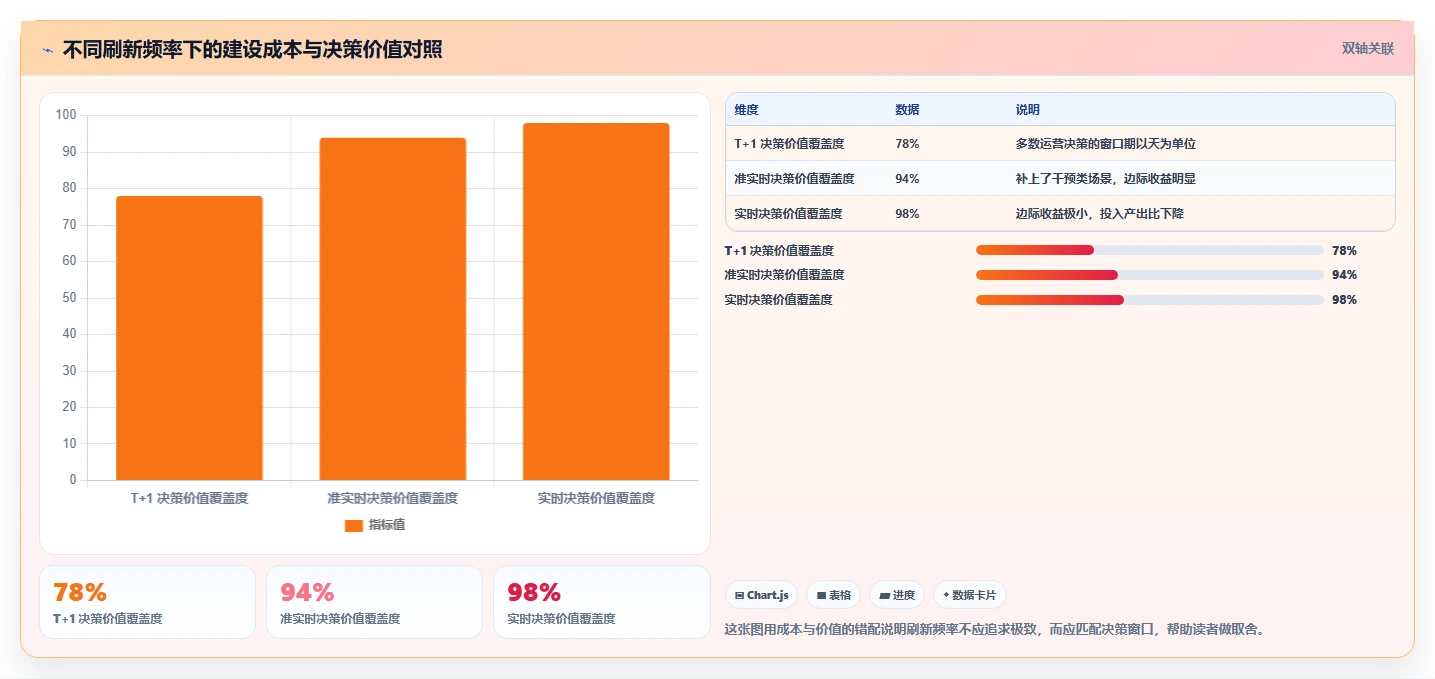
Task: Click the 指标值 legend label
Action: [x=387, y=525]
